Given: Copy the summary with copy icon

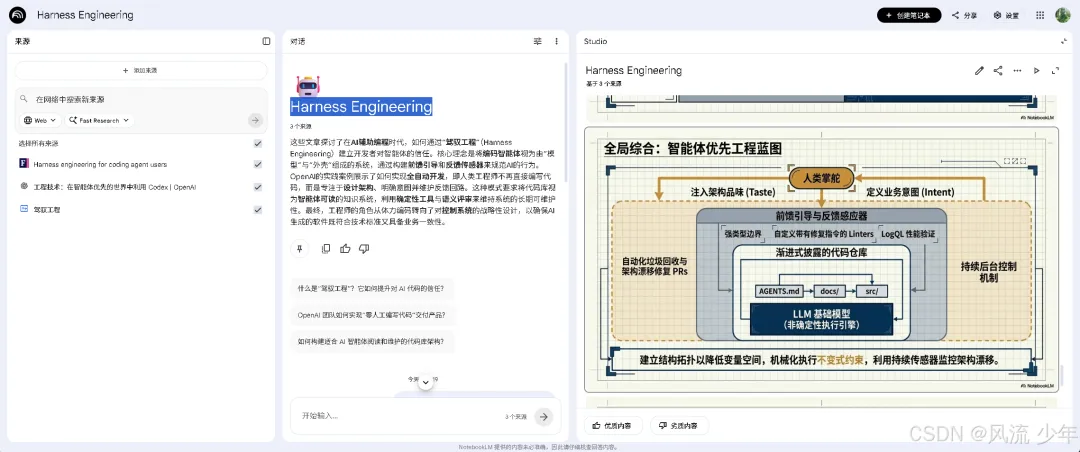Looking at the screenshot, I should coord(326,249).
